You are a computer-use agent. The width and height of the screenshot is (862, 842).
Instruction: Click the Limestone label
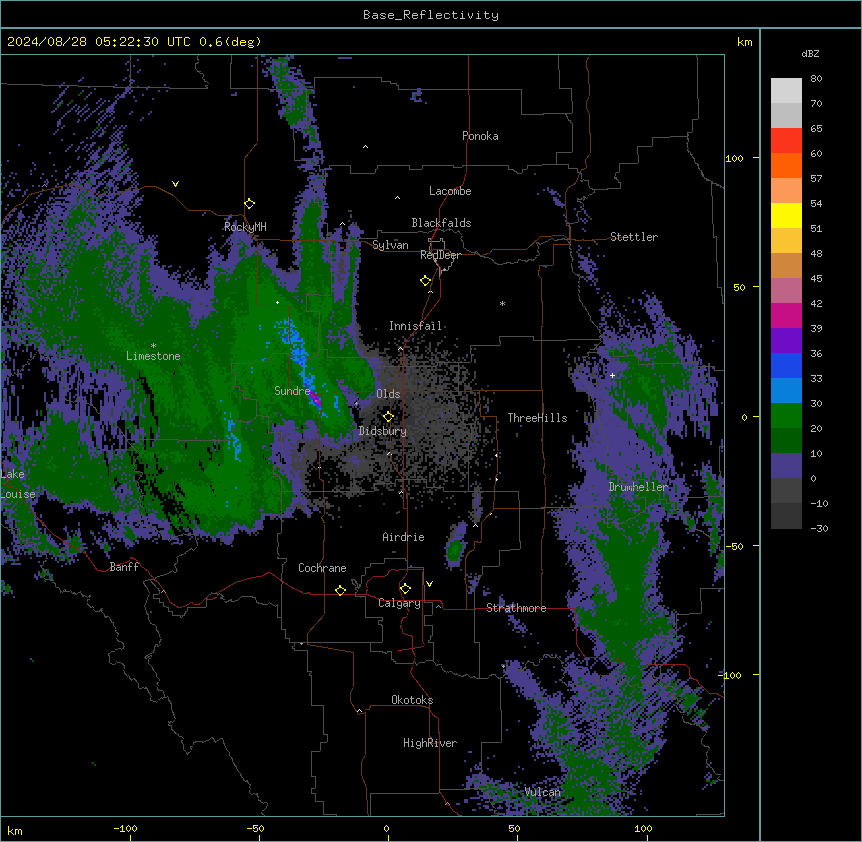click(x=153, y=356)
